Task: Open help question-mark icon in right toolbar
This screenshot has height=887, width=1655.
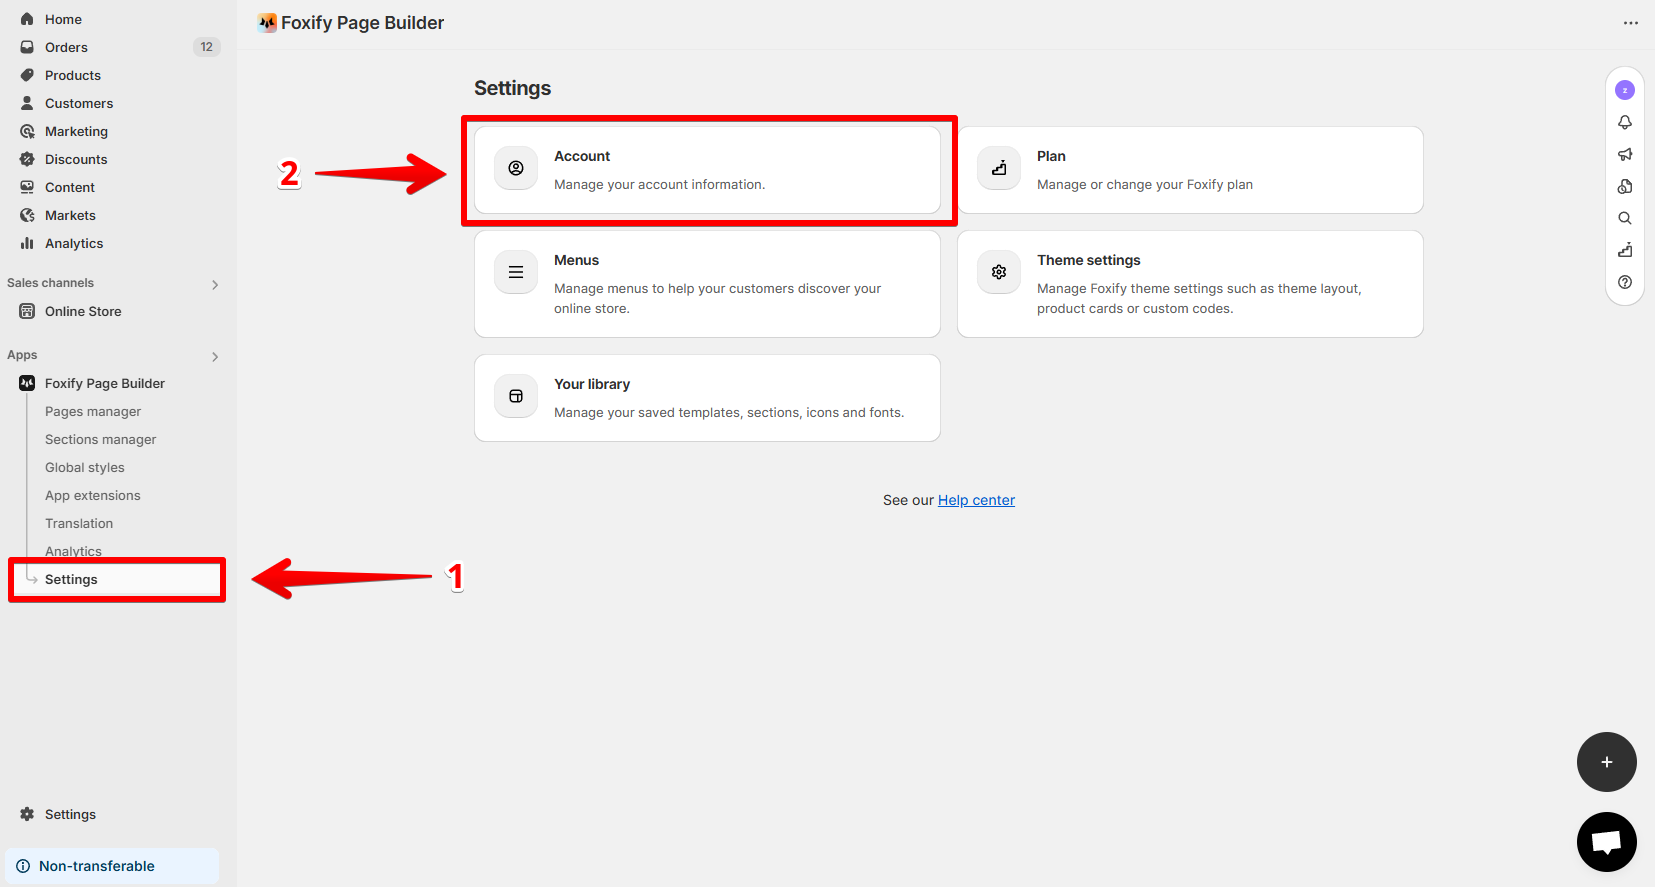Action: coord(1625,282)
